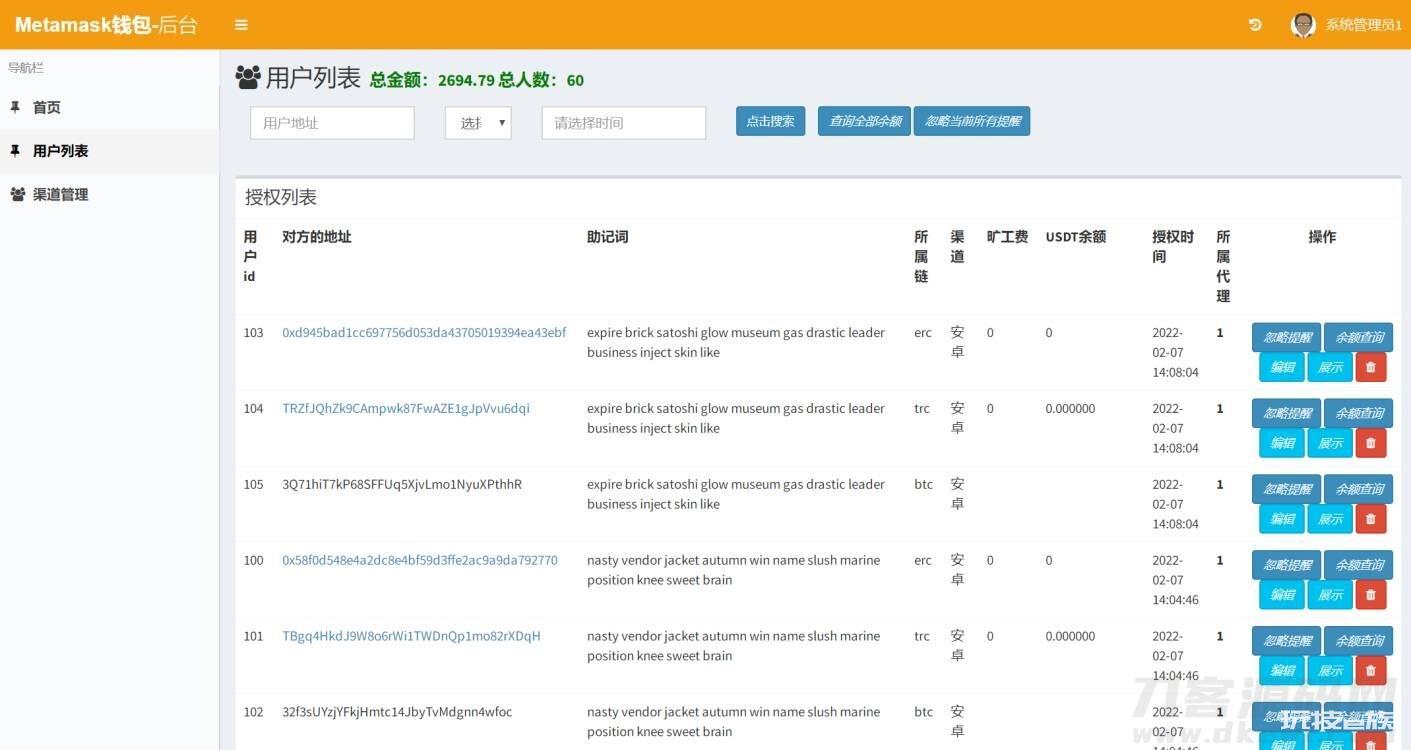The image size is (1411, 750).
Task: Click 余额查询 for user 100
Action: coord(1358,565)
